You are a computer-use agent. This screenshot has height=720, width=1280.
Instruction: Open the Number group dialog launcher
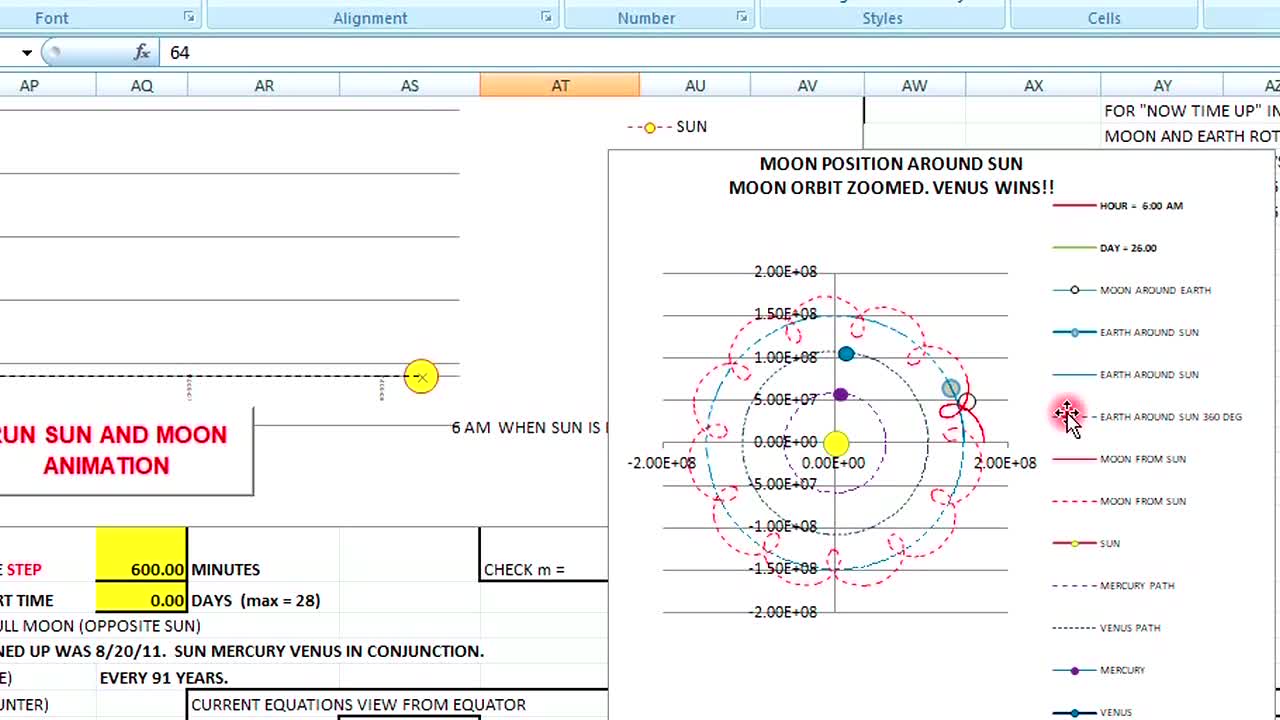tap(742, 17)
